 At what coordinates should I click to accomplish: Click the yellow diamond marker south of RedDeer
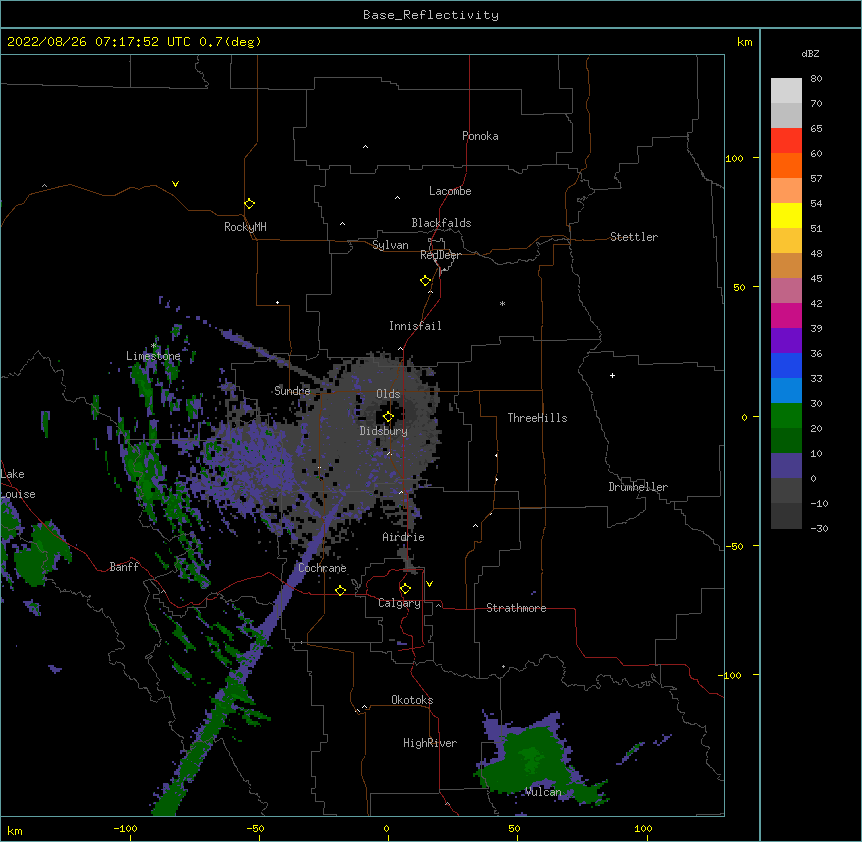pos(425,281)
